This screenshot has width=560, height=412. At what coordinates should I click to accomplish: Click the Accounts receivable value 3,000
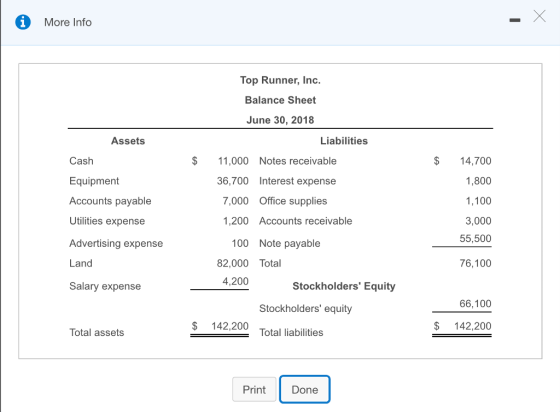[478, 221]
